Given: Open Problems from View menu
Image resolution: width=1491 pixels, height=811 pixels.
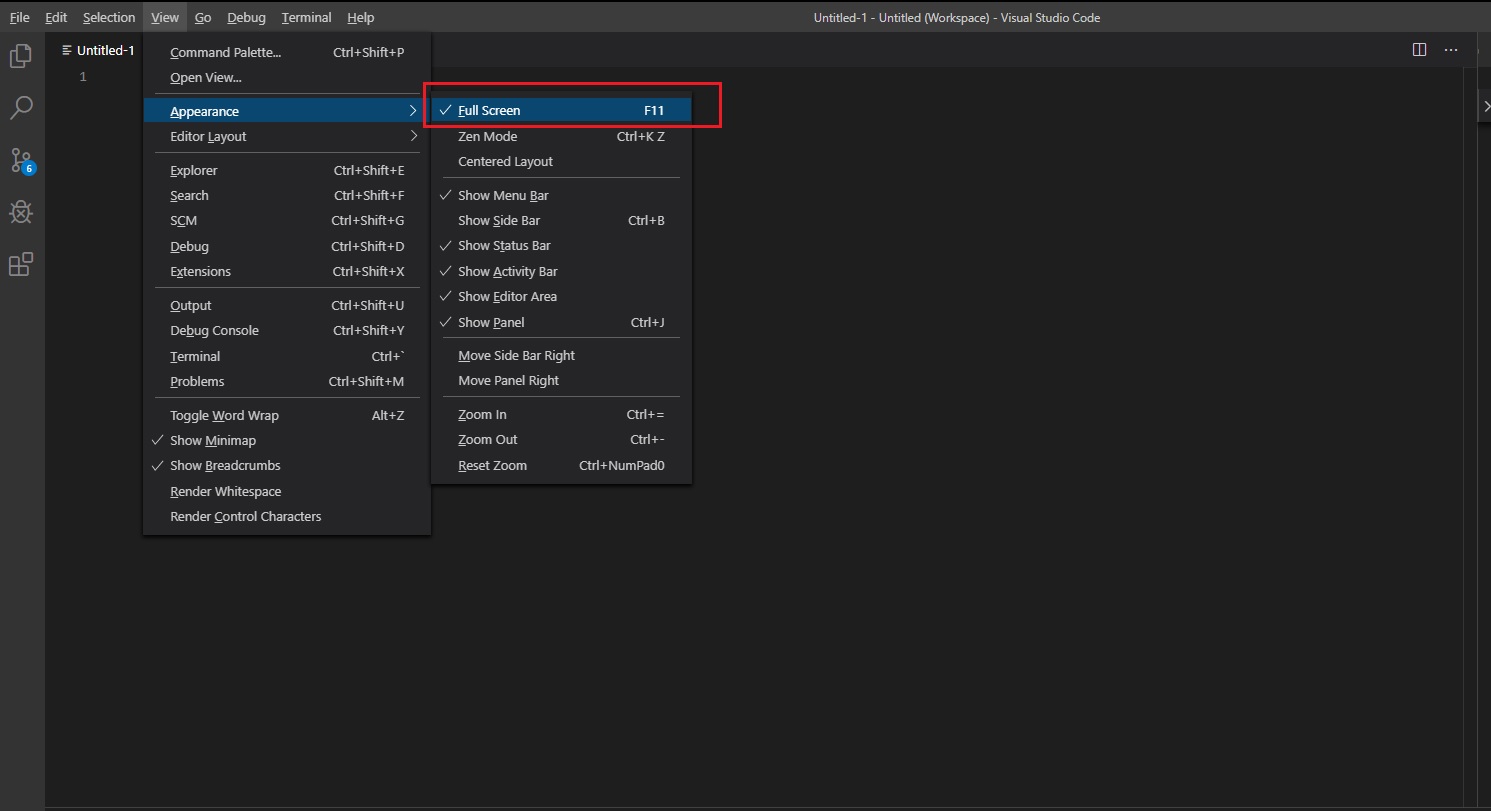Looking at the screenshot, I should (x=287, y=382).
